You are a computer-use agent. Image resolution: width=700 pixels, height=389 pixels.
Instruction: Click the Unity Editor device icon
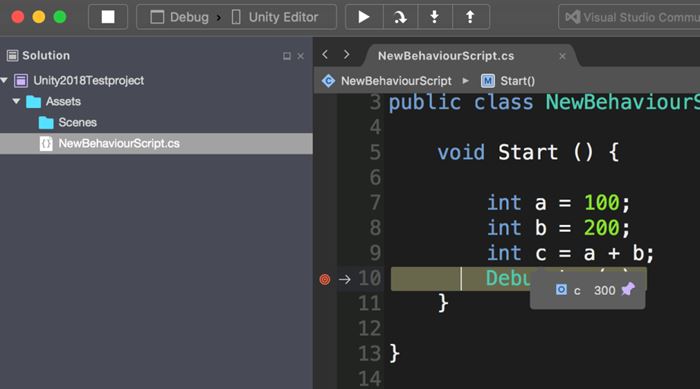pos(236,17)
